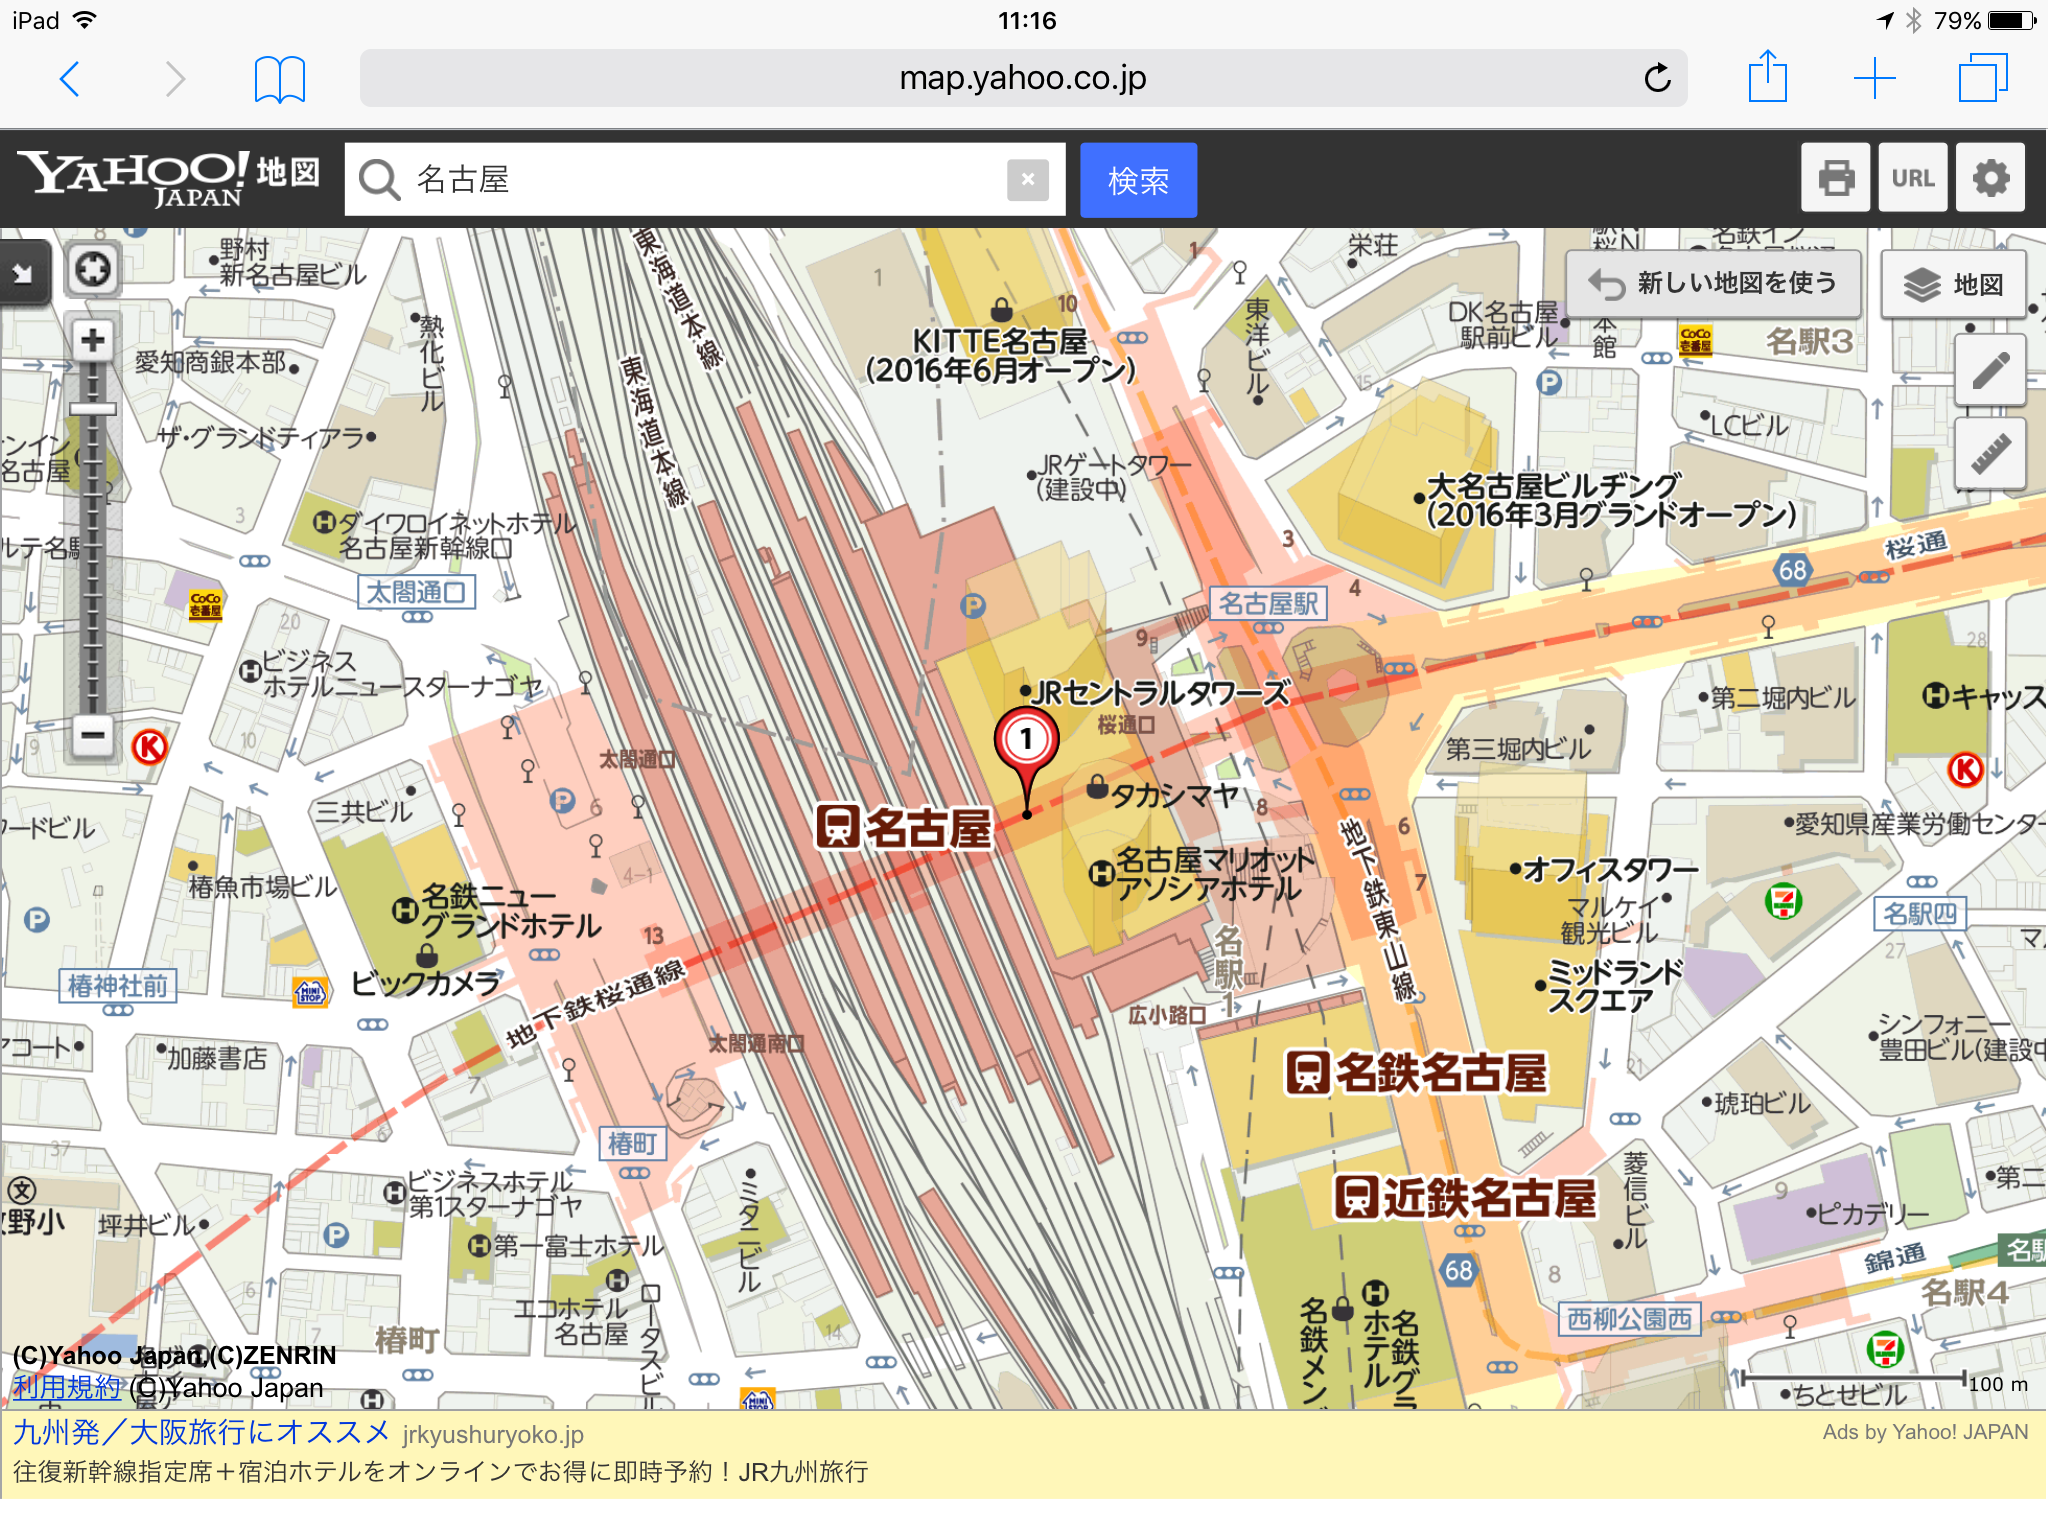This screenshot has height=1536, width=2048.
Task: Go back with Safari back arrow
Action: tap(69, 78)
